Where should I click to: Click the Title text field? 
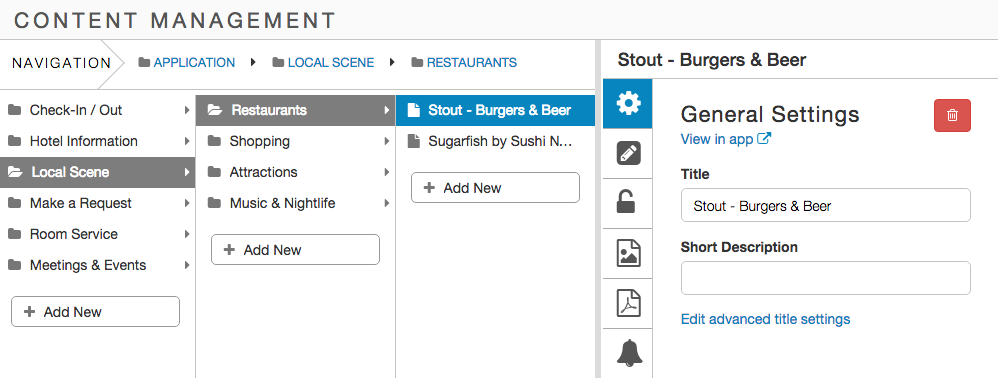pyautogui.click(x=826, y=206)
